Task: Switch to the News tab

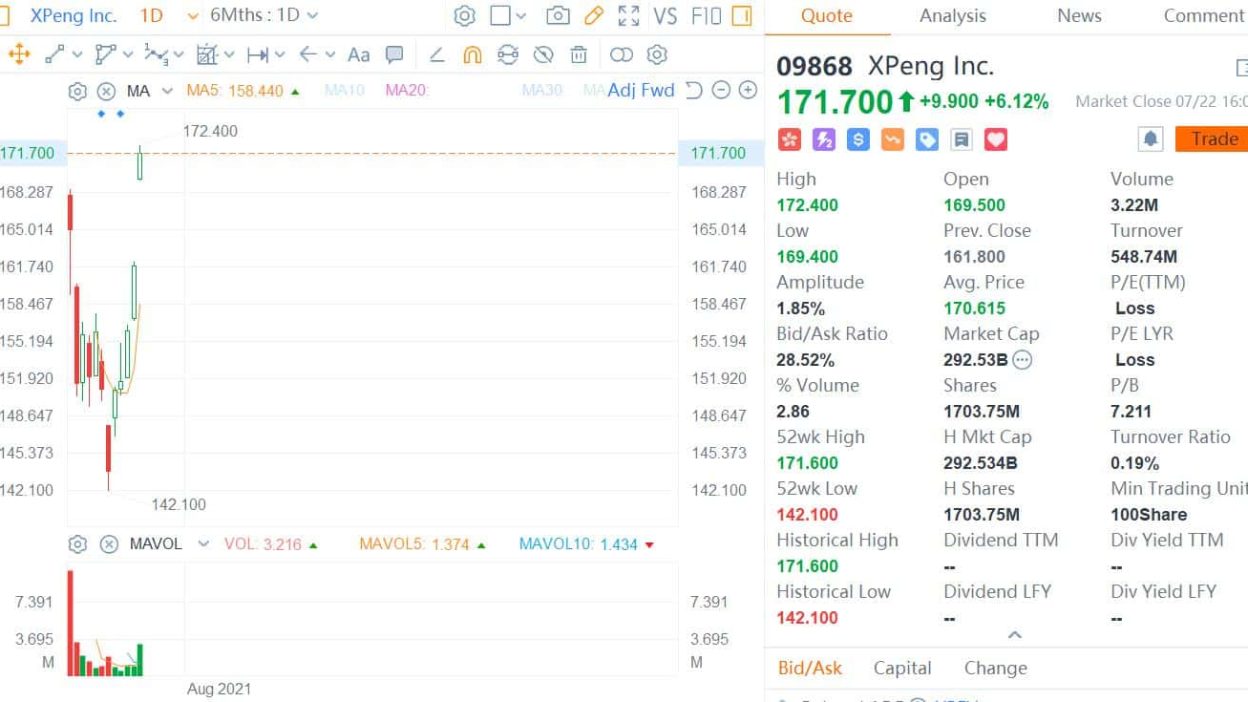Action: [x=1079, y=16]
